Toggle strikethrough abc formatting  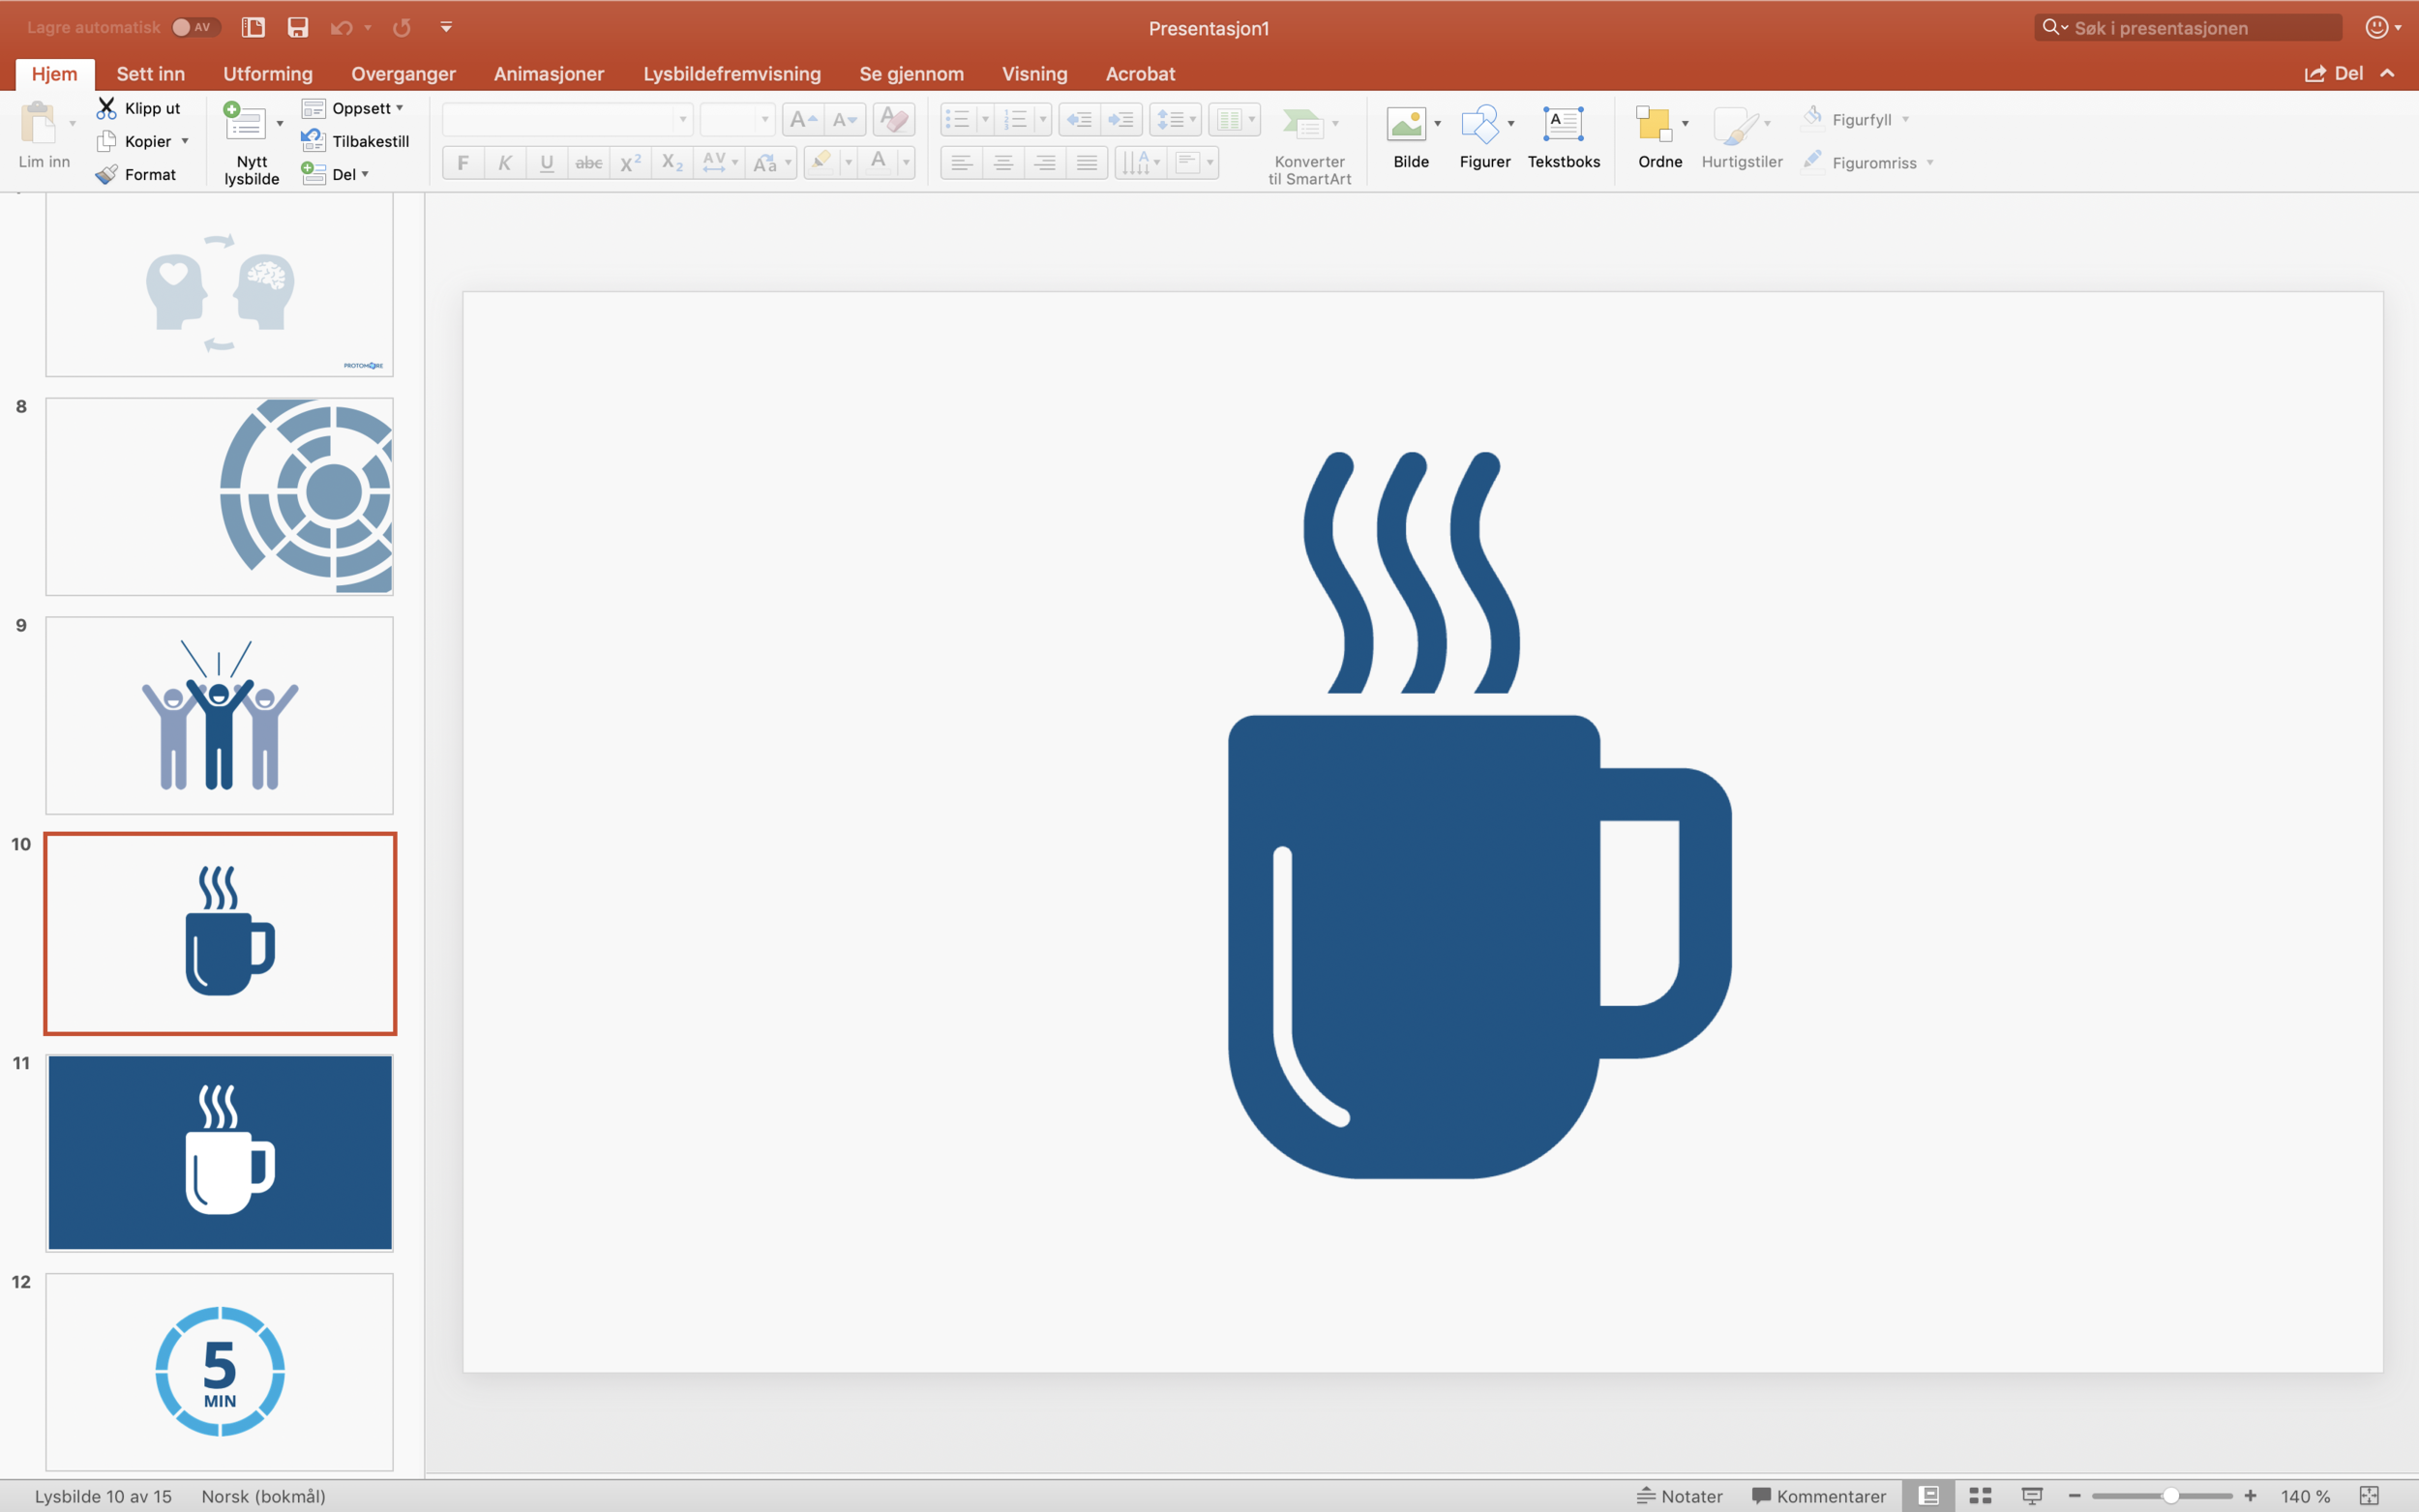point(589,162)
